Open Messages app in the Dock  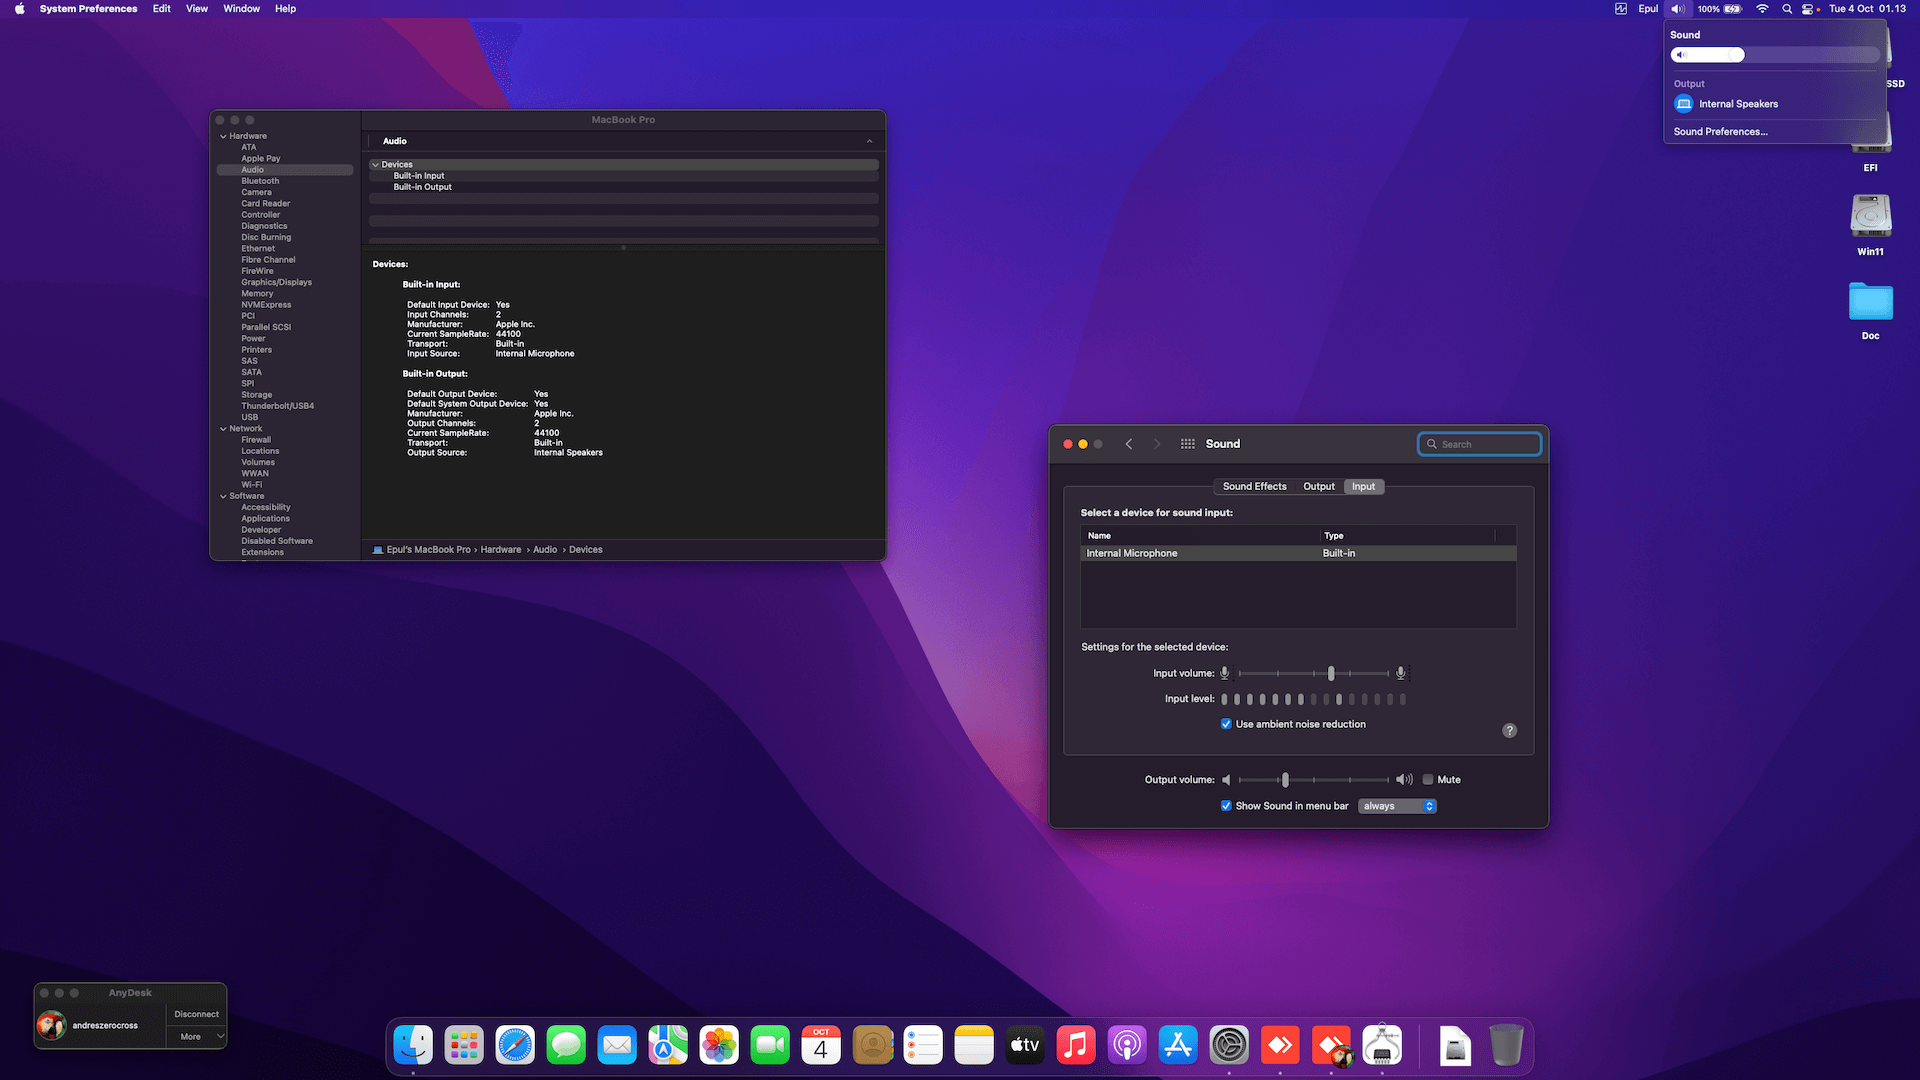coord(566,1045)
